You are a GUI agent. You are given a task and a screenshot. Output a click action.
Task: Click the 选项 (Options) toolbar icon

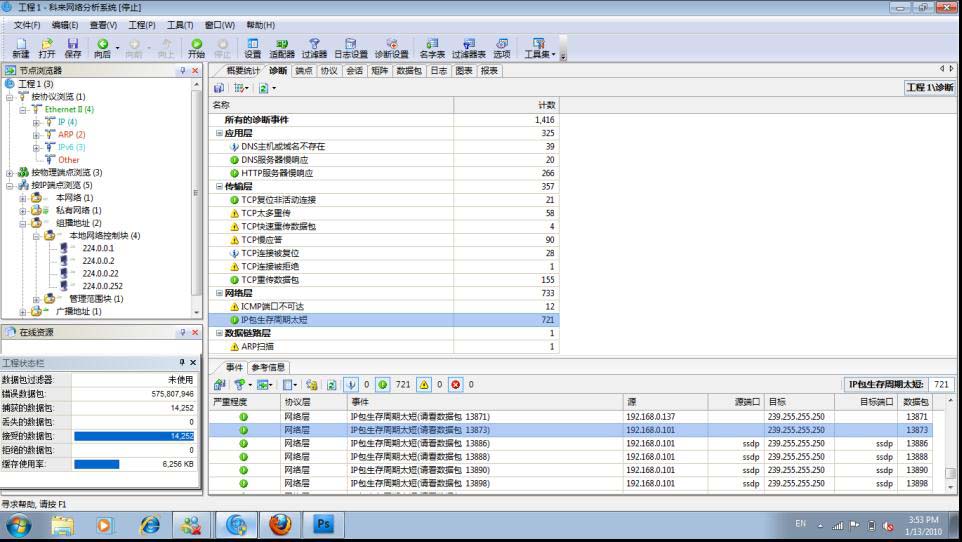(502, 48)
